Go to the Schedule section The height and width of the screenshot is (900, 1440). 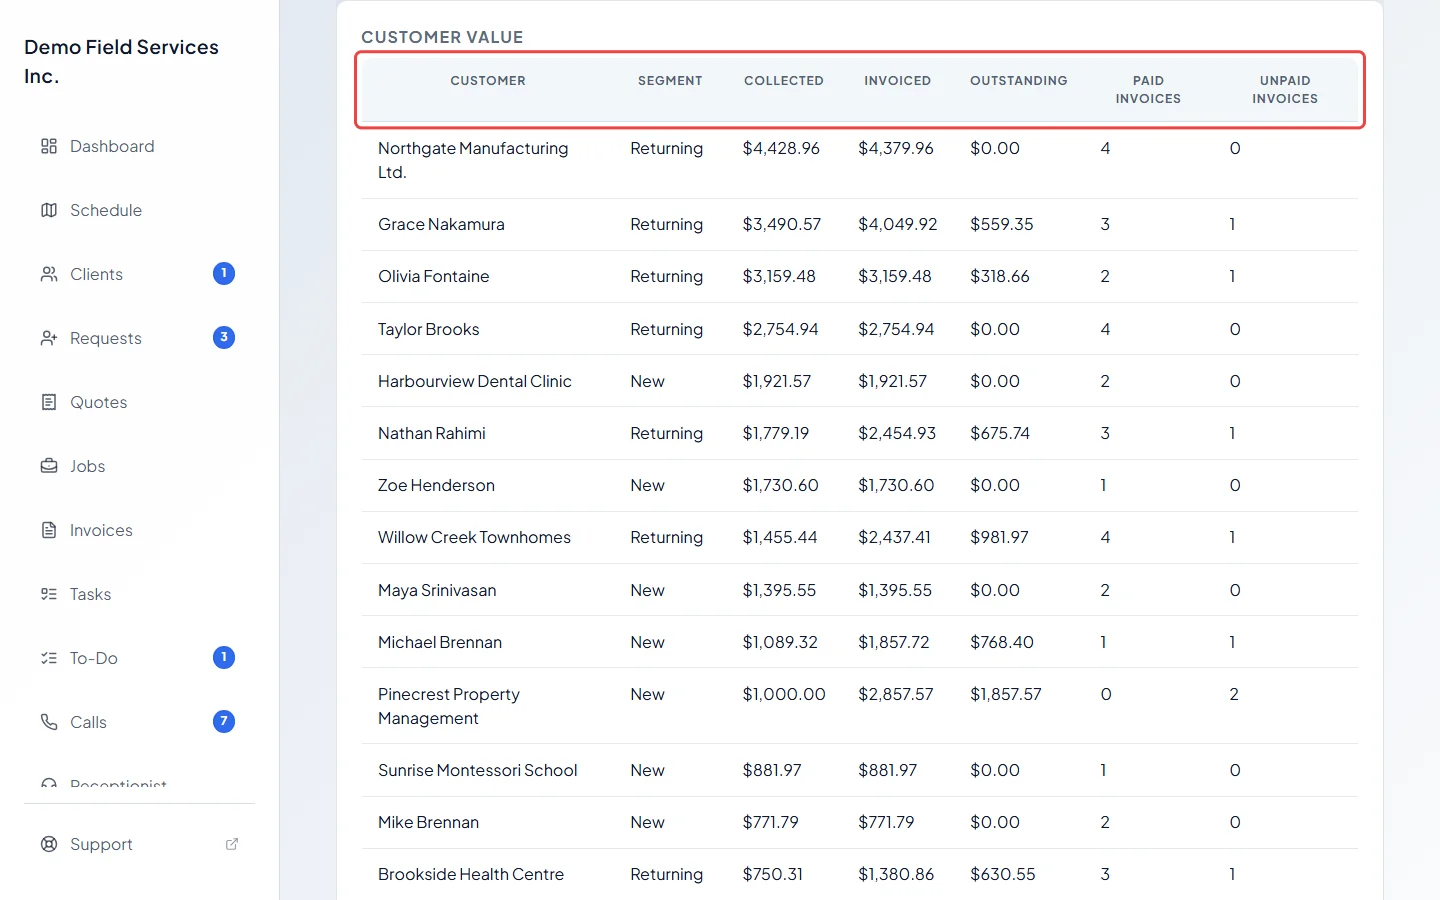pos(140,210)
